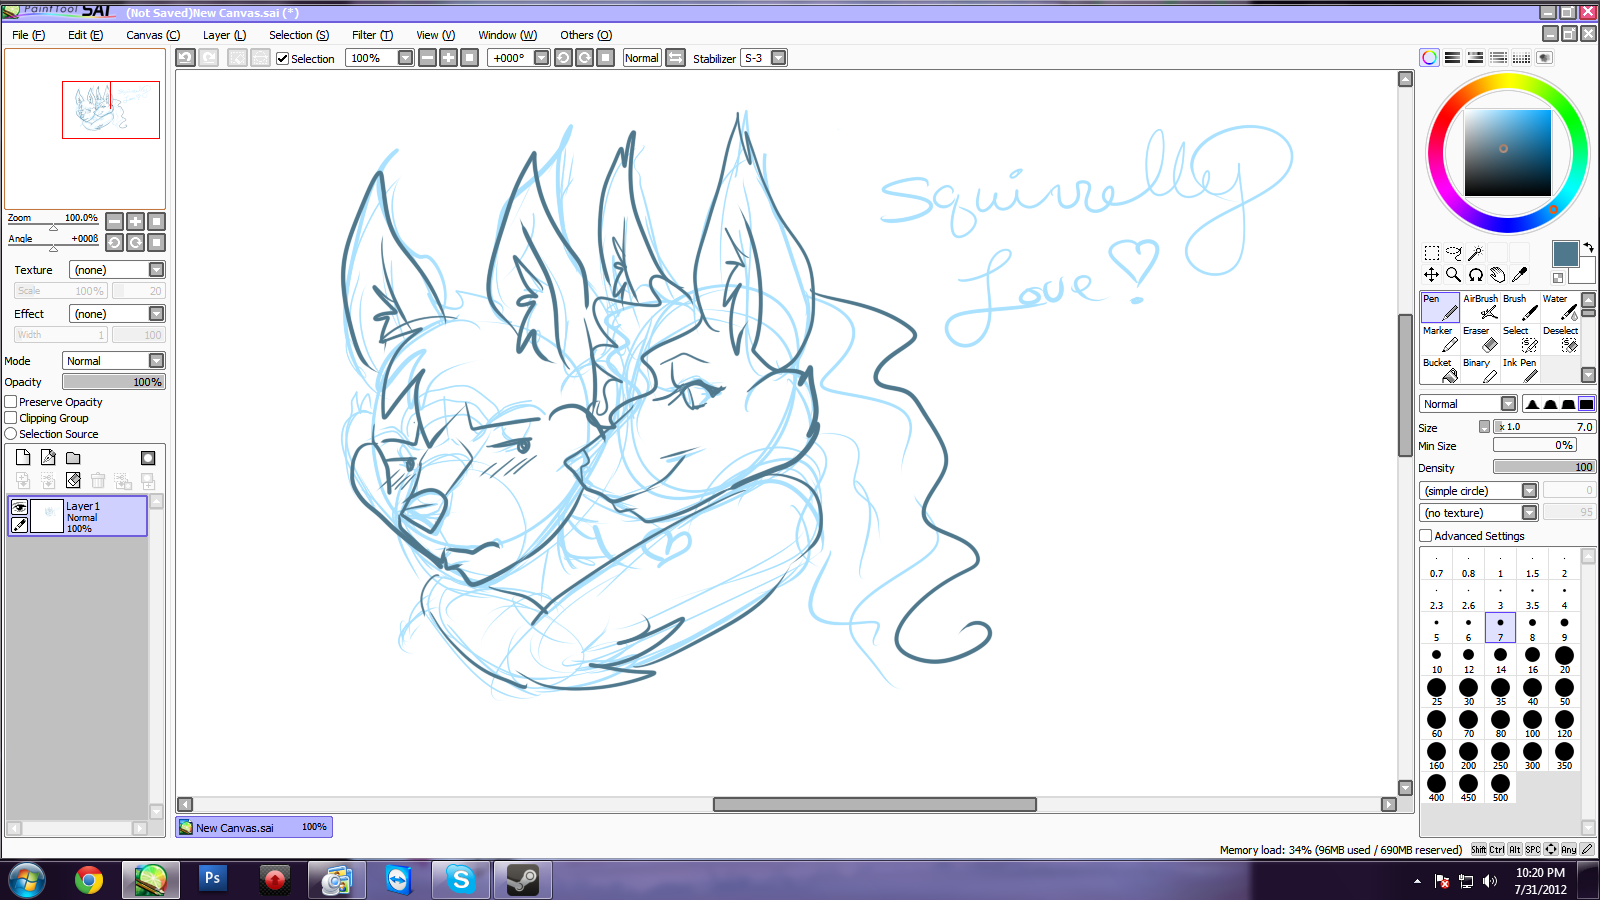Screen dimensions: 1600x900
Task: Select the Ink Pen tool
Action: pyautogui.click(x=1520, y=370)
